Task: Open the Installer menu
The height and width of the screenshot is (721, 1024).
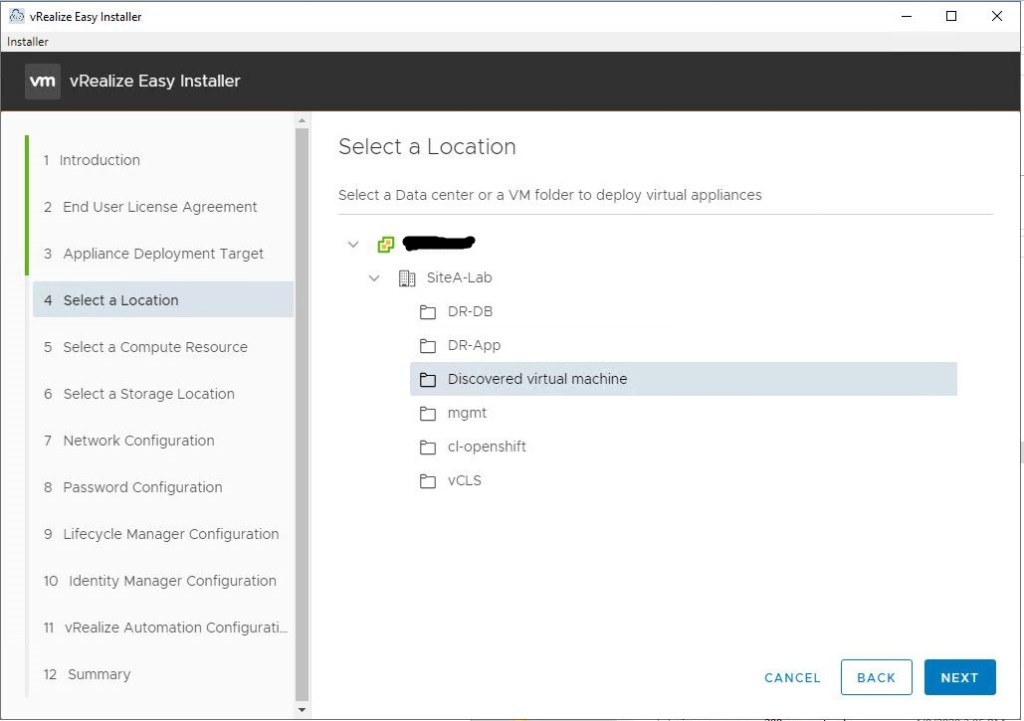Action: click(28, 42)
